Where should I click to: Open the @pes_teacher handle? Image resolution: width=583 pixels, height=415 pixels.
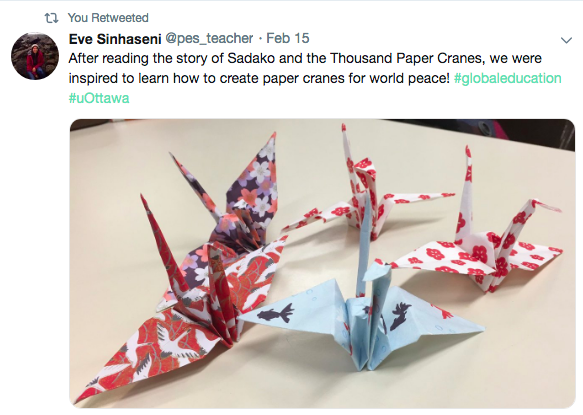coord(209,38)
